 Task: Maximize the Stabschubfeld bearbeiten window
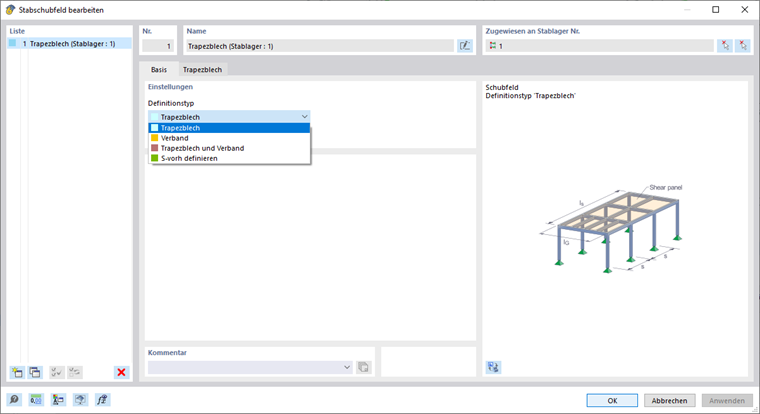pos(715,10)
